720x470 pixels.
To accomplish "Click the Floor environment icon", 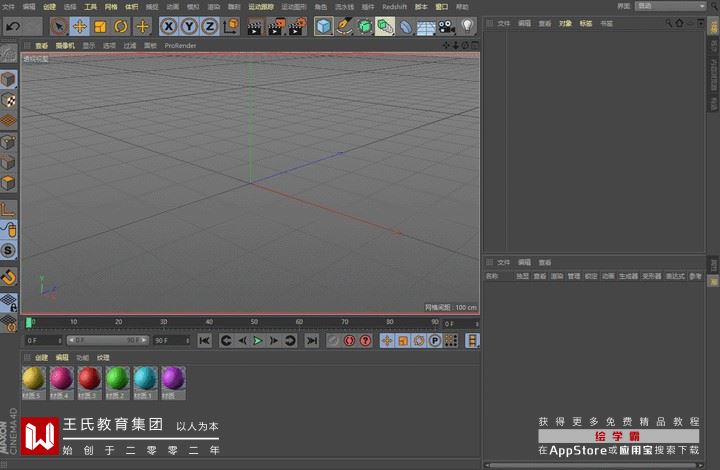I will [x=426, y=27].
